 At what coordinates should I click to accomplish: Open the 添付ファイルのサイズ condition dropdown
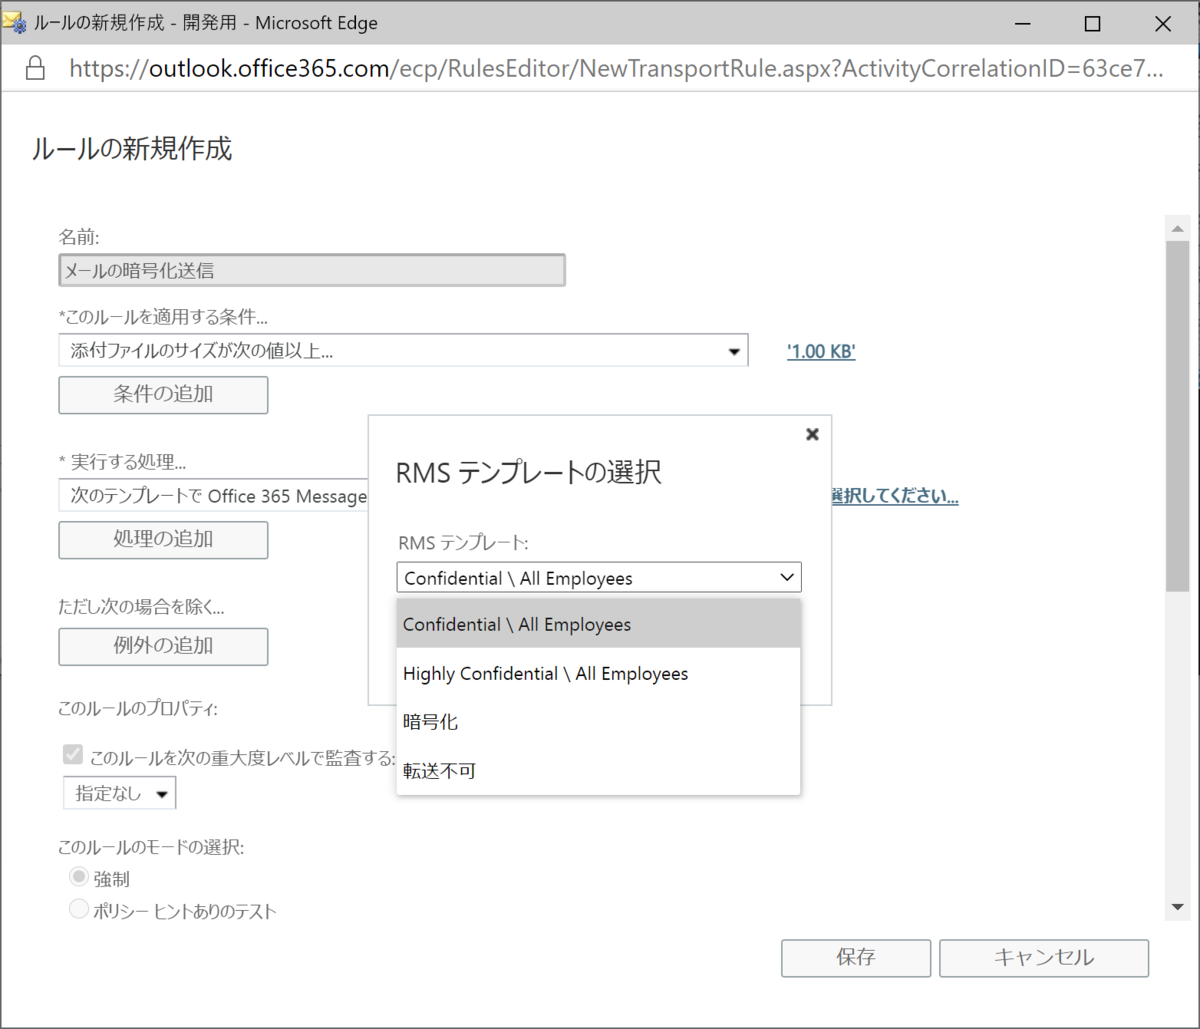(403, 351)
